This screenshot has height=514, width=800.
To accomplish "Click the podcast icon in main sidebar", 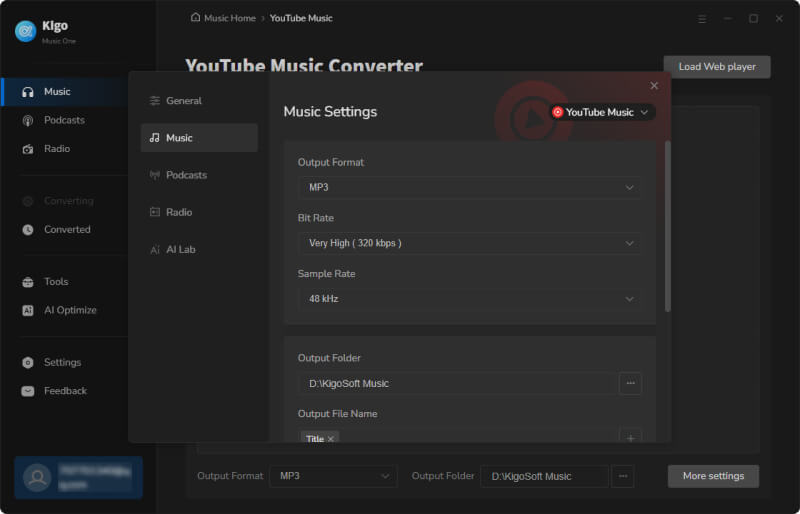I will click(28, 121).
